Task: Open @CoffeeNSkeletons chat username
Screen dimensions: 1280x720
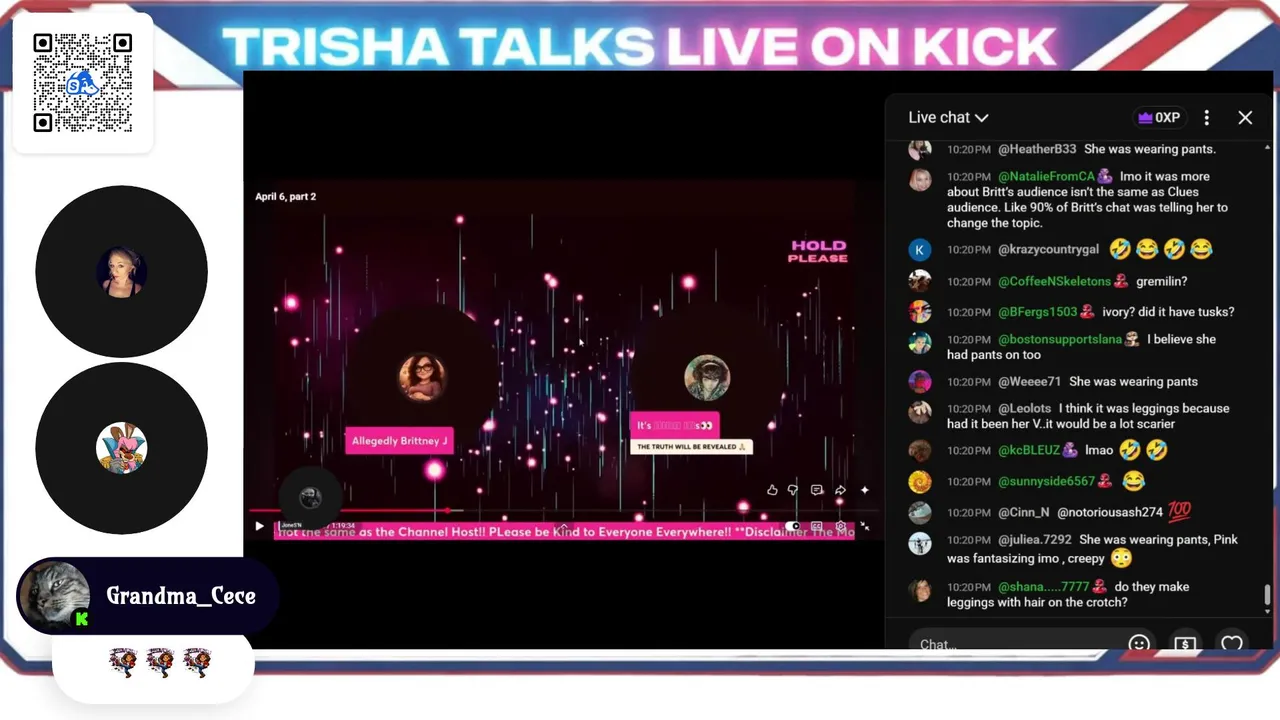Action: pyautogui.click(x=1054, y=281)
